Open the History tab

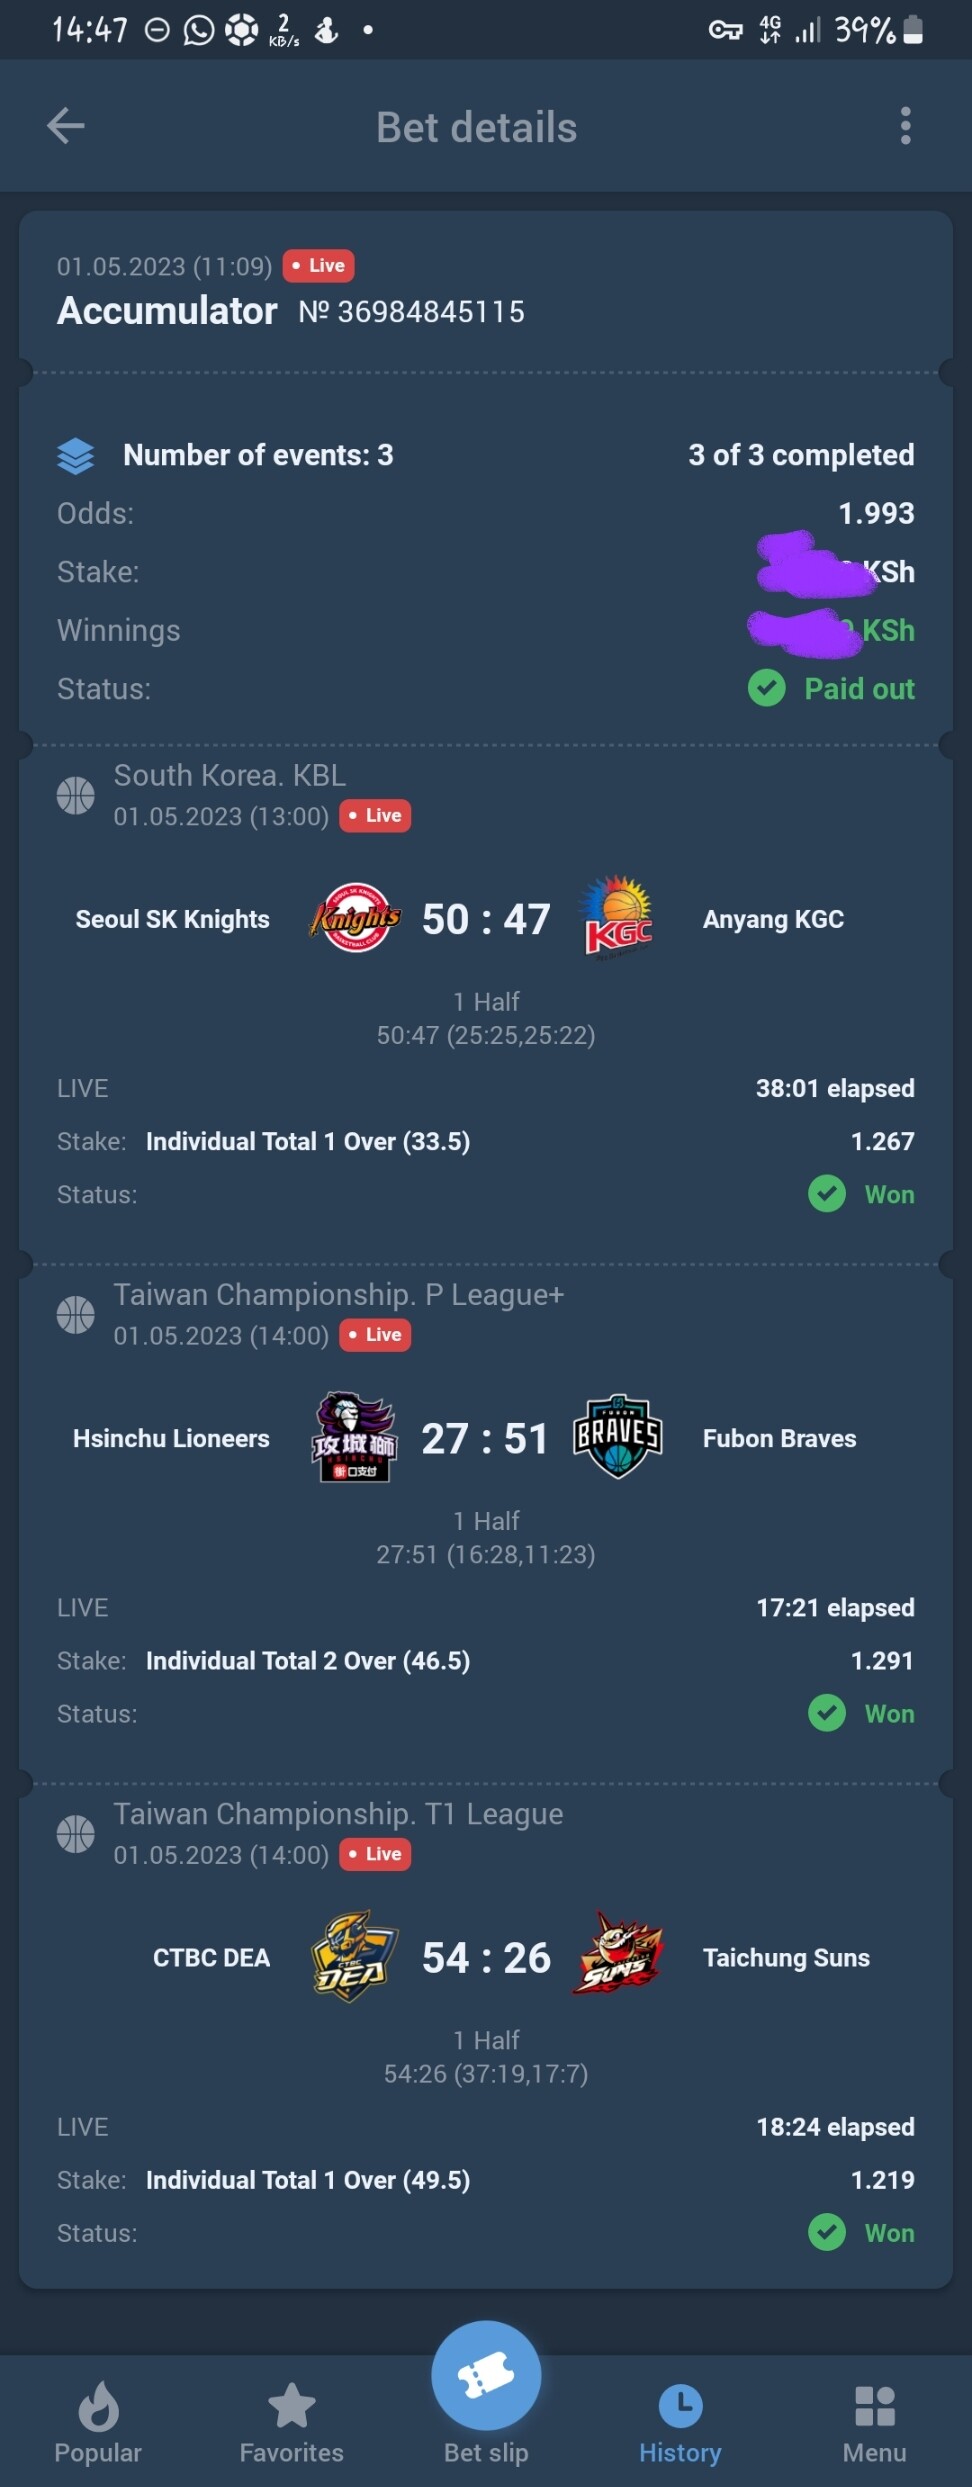680,2423
